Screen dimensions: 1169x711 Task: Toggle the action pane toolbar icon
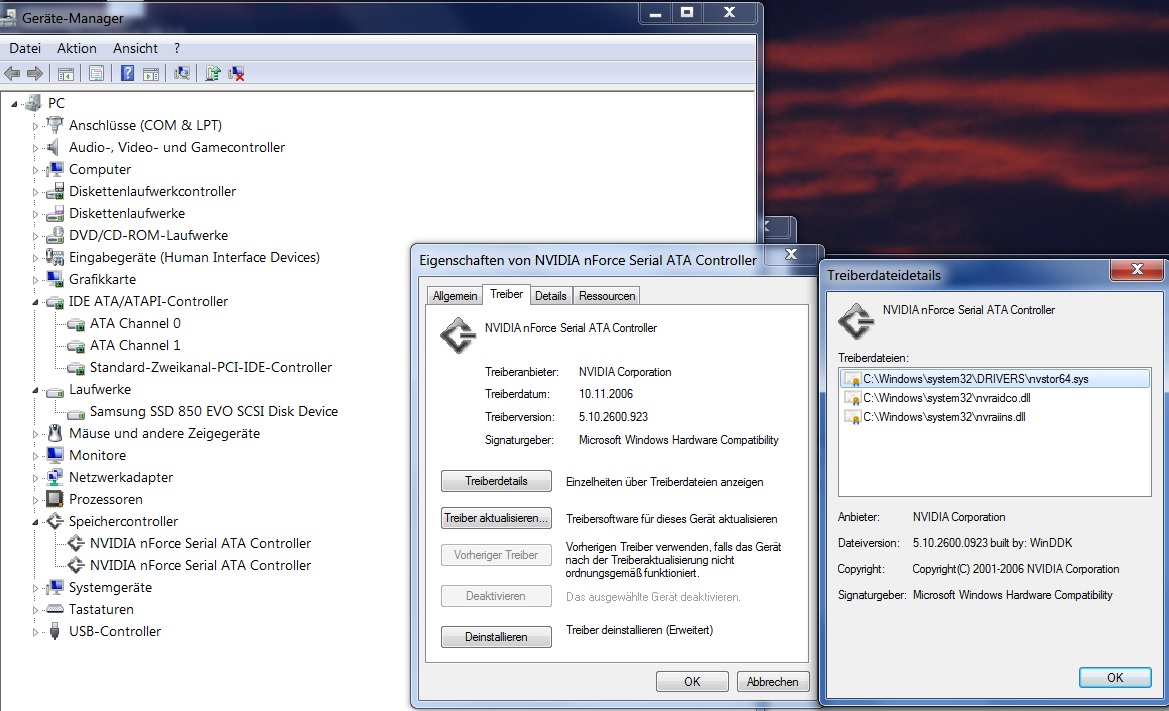(151, 74)
